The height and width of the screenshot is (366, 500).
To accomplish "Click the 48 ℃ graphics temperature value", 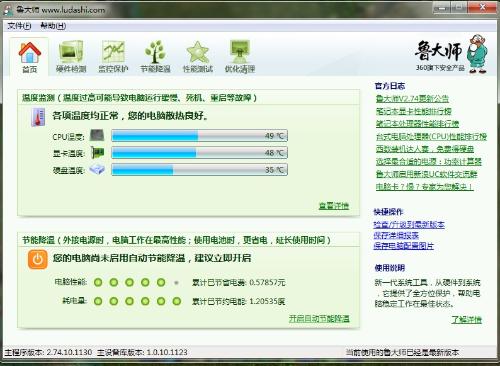I will [x=275, y=153].
